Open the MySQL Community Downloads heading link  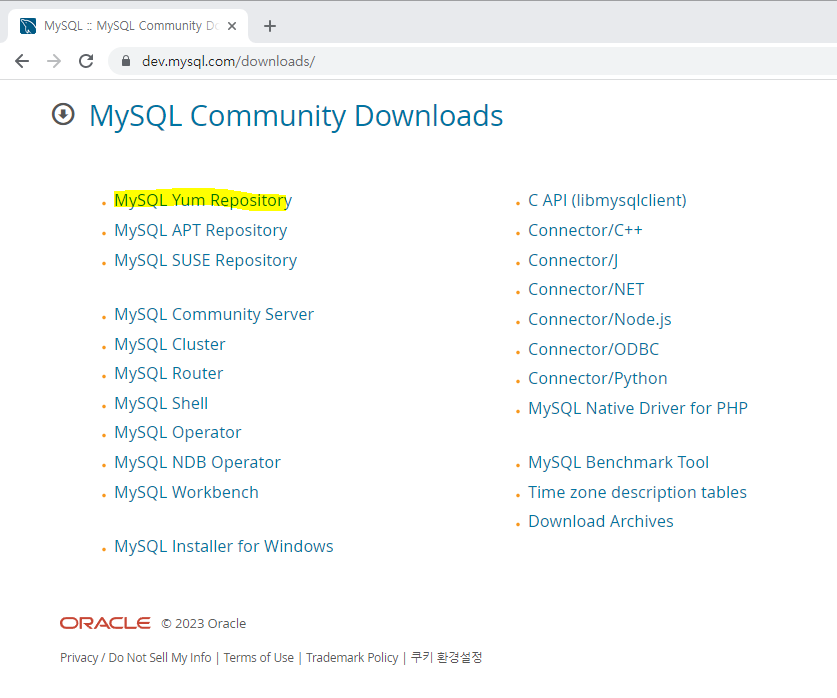296,116
